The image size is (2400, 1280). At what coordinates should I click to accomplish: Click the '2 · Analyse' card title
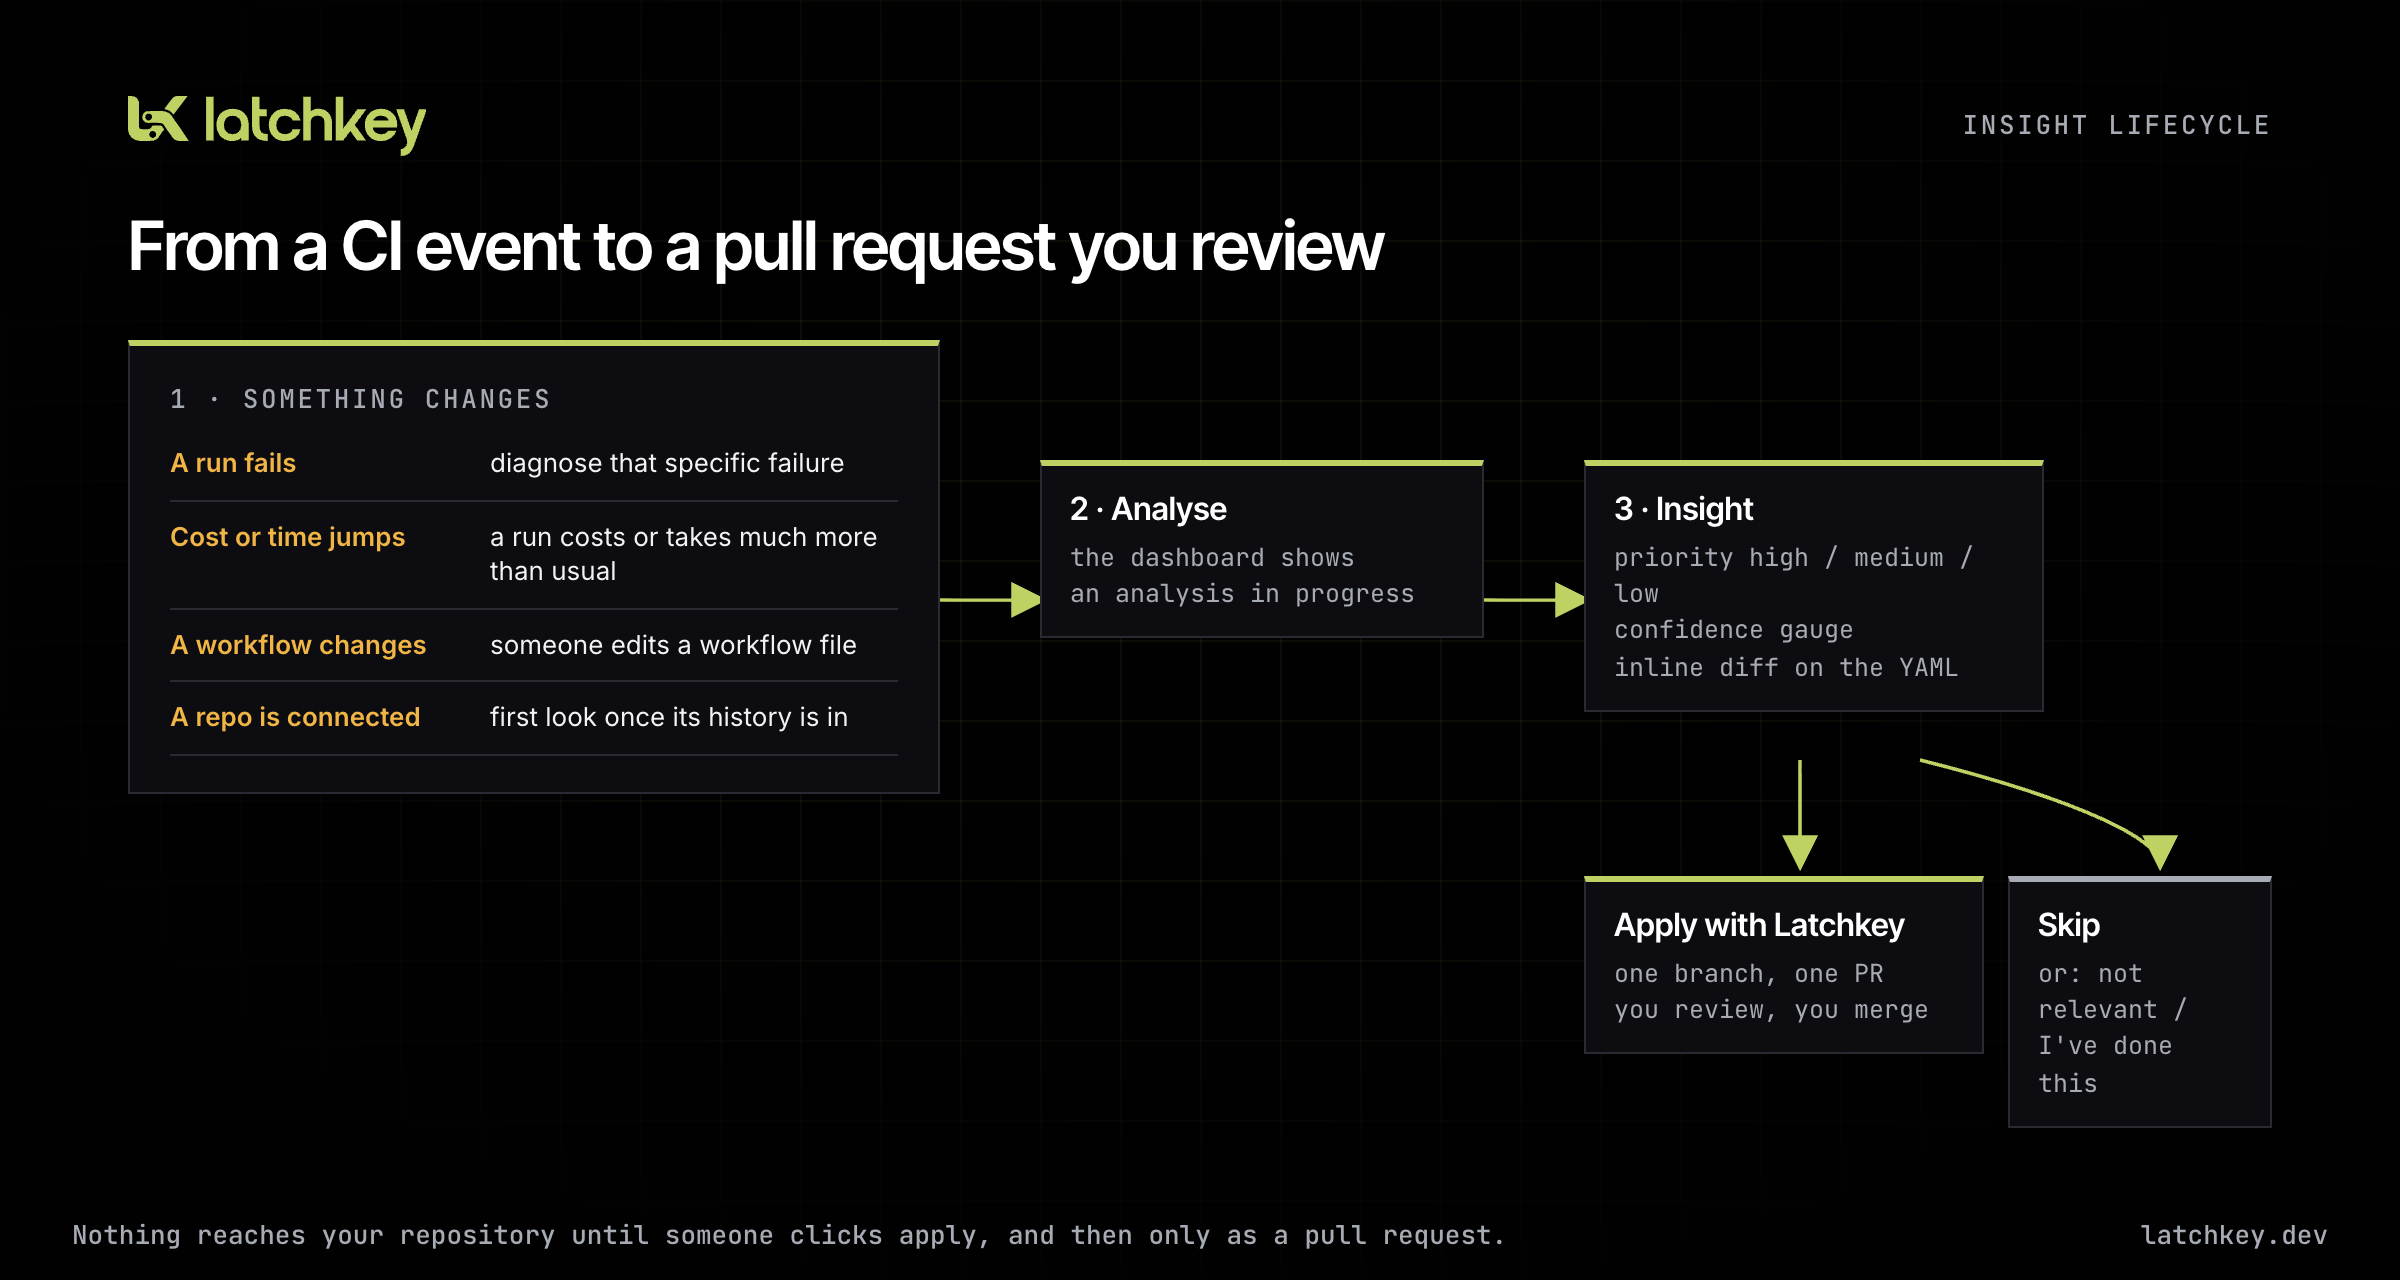1148,509
